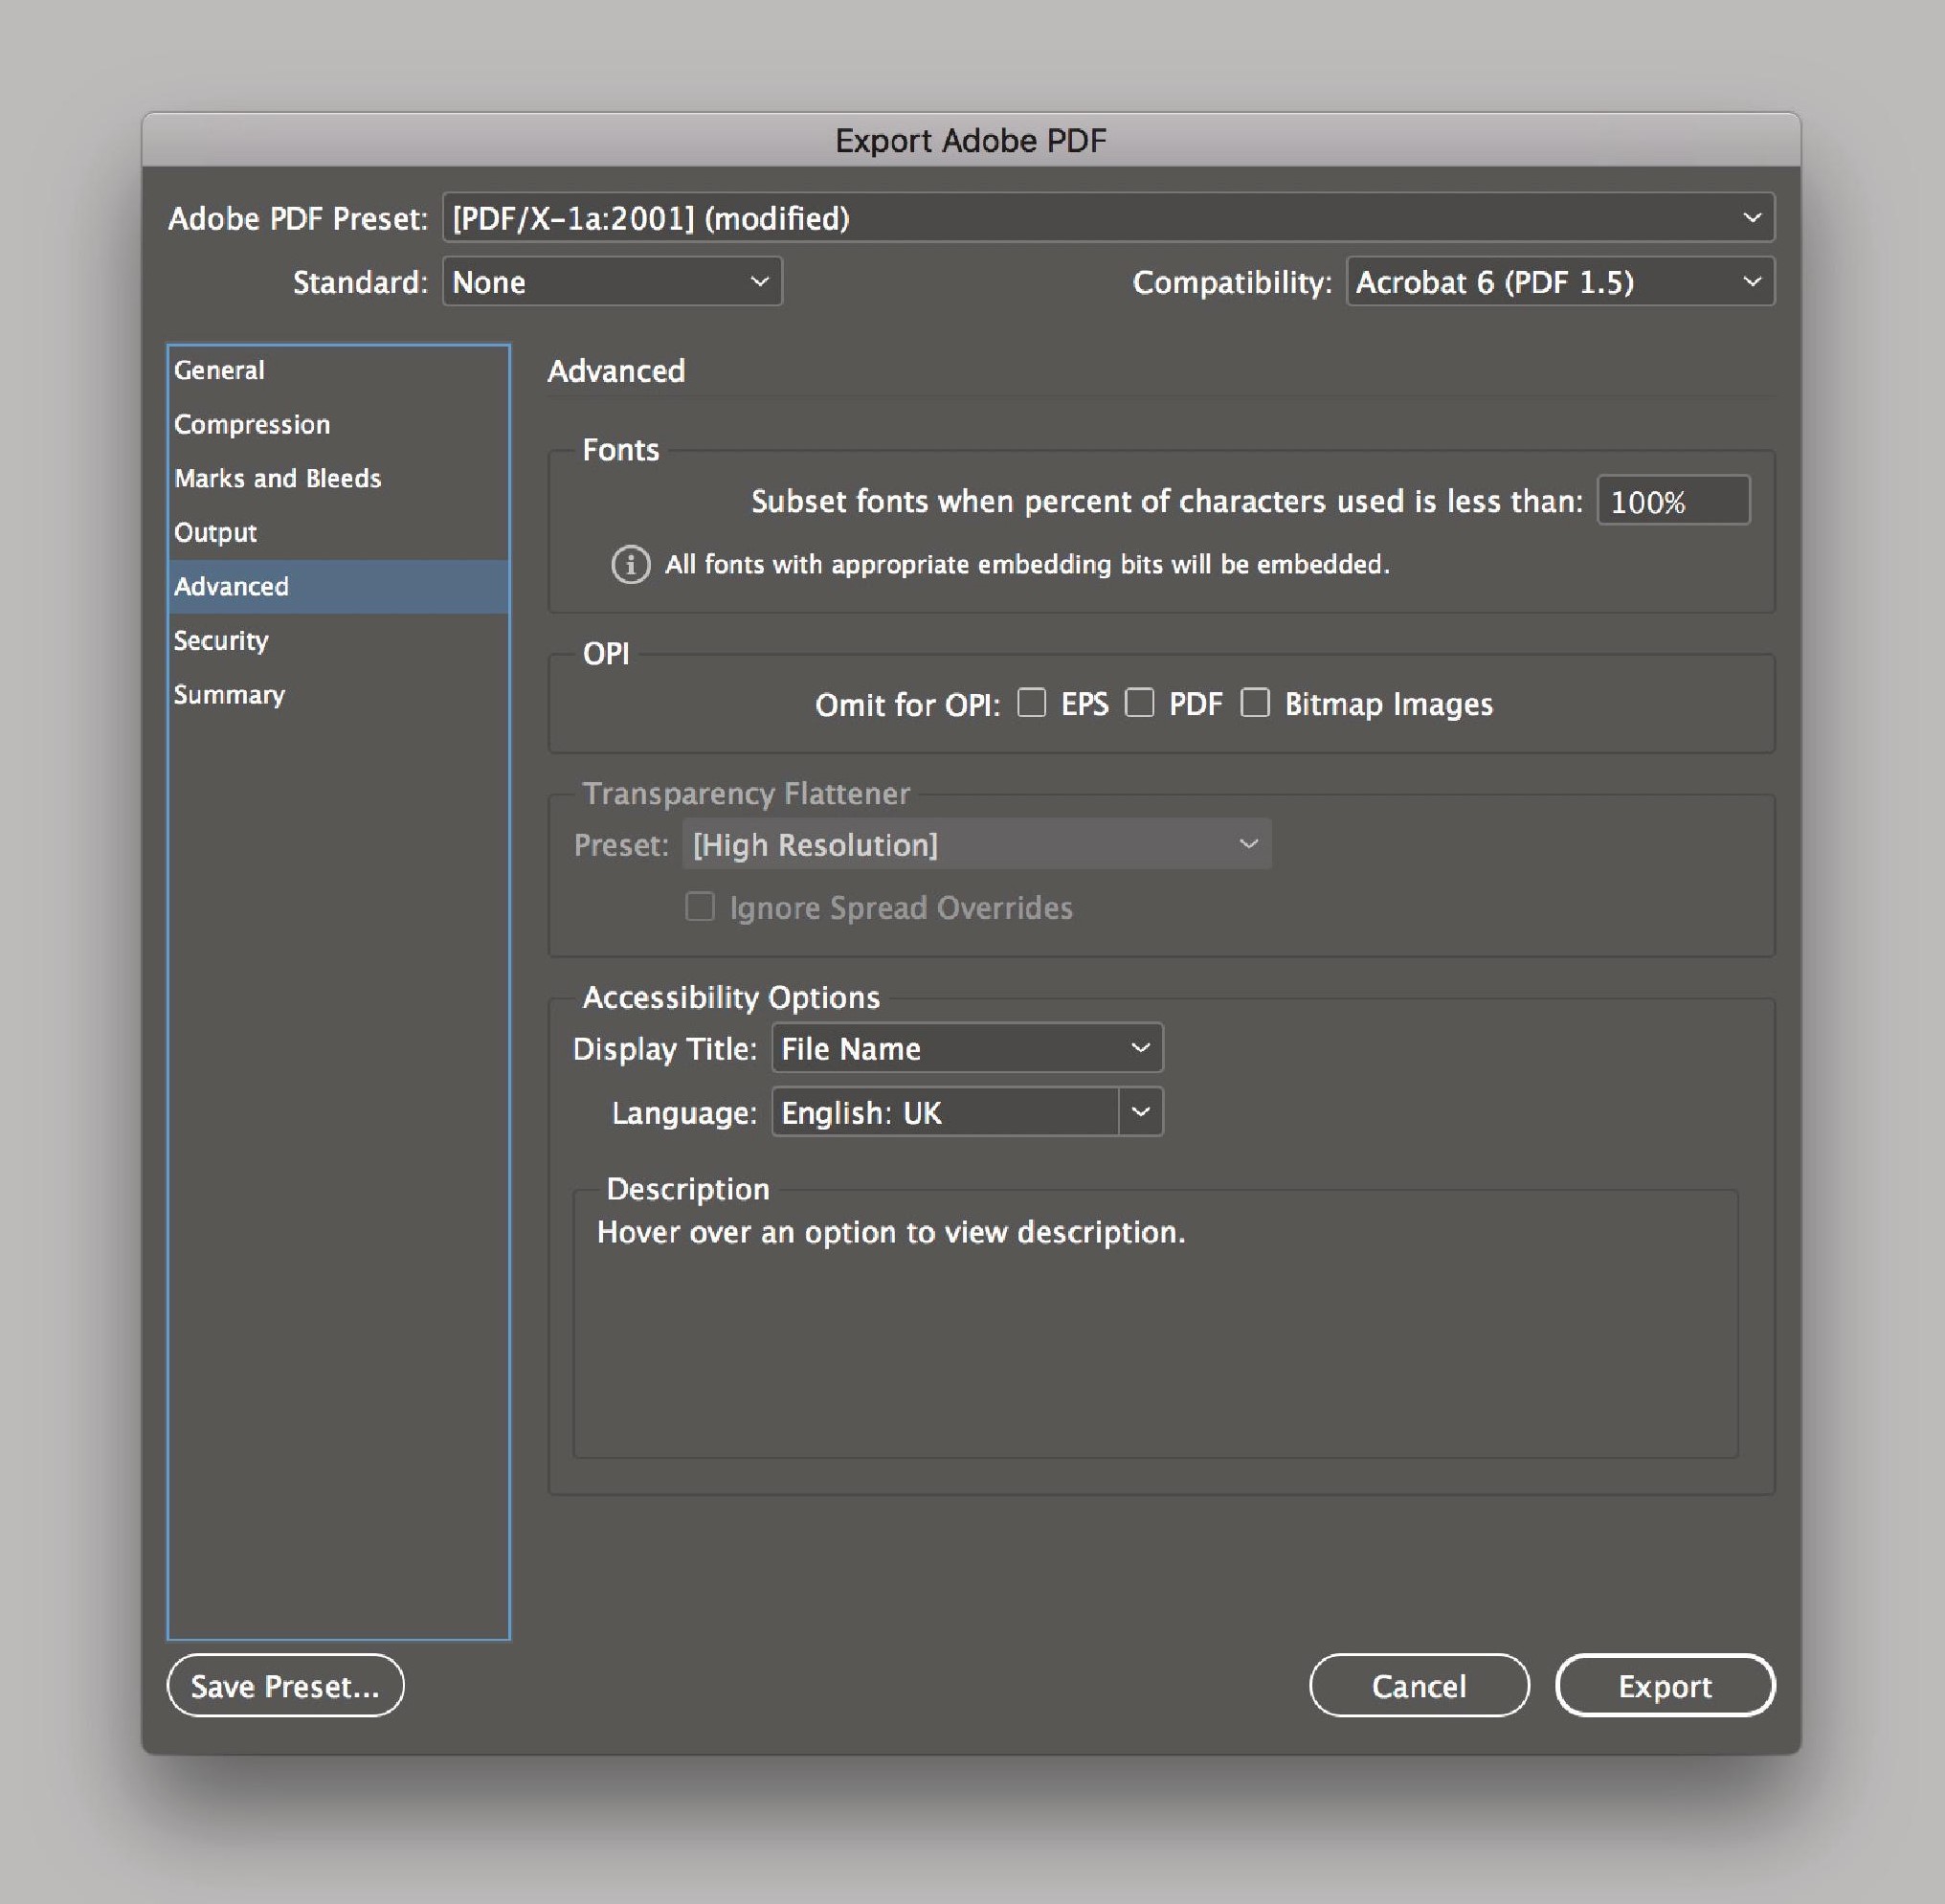Open the Adobe PDF Preset dropdown
This screenshot has height=1904, width=1945.
coord(1110,218)
